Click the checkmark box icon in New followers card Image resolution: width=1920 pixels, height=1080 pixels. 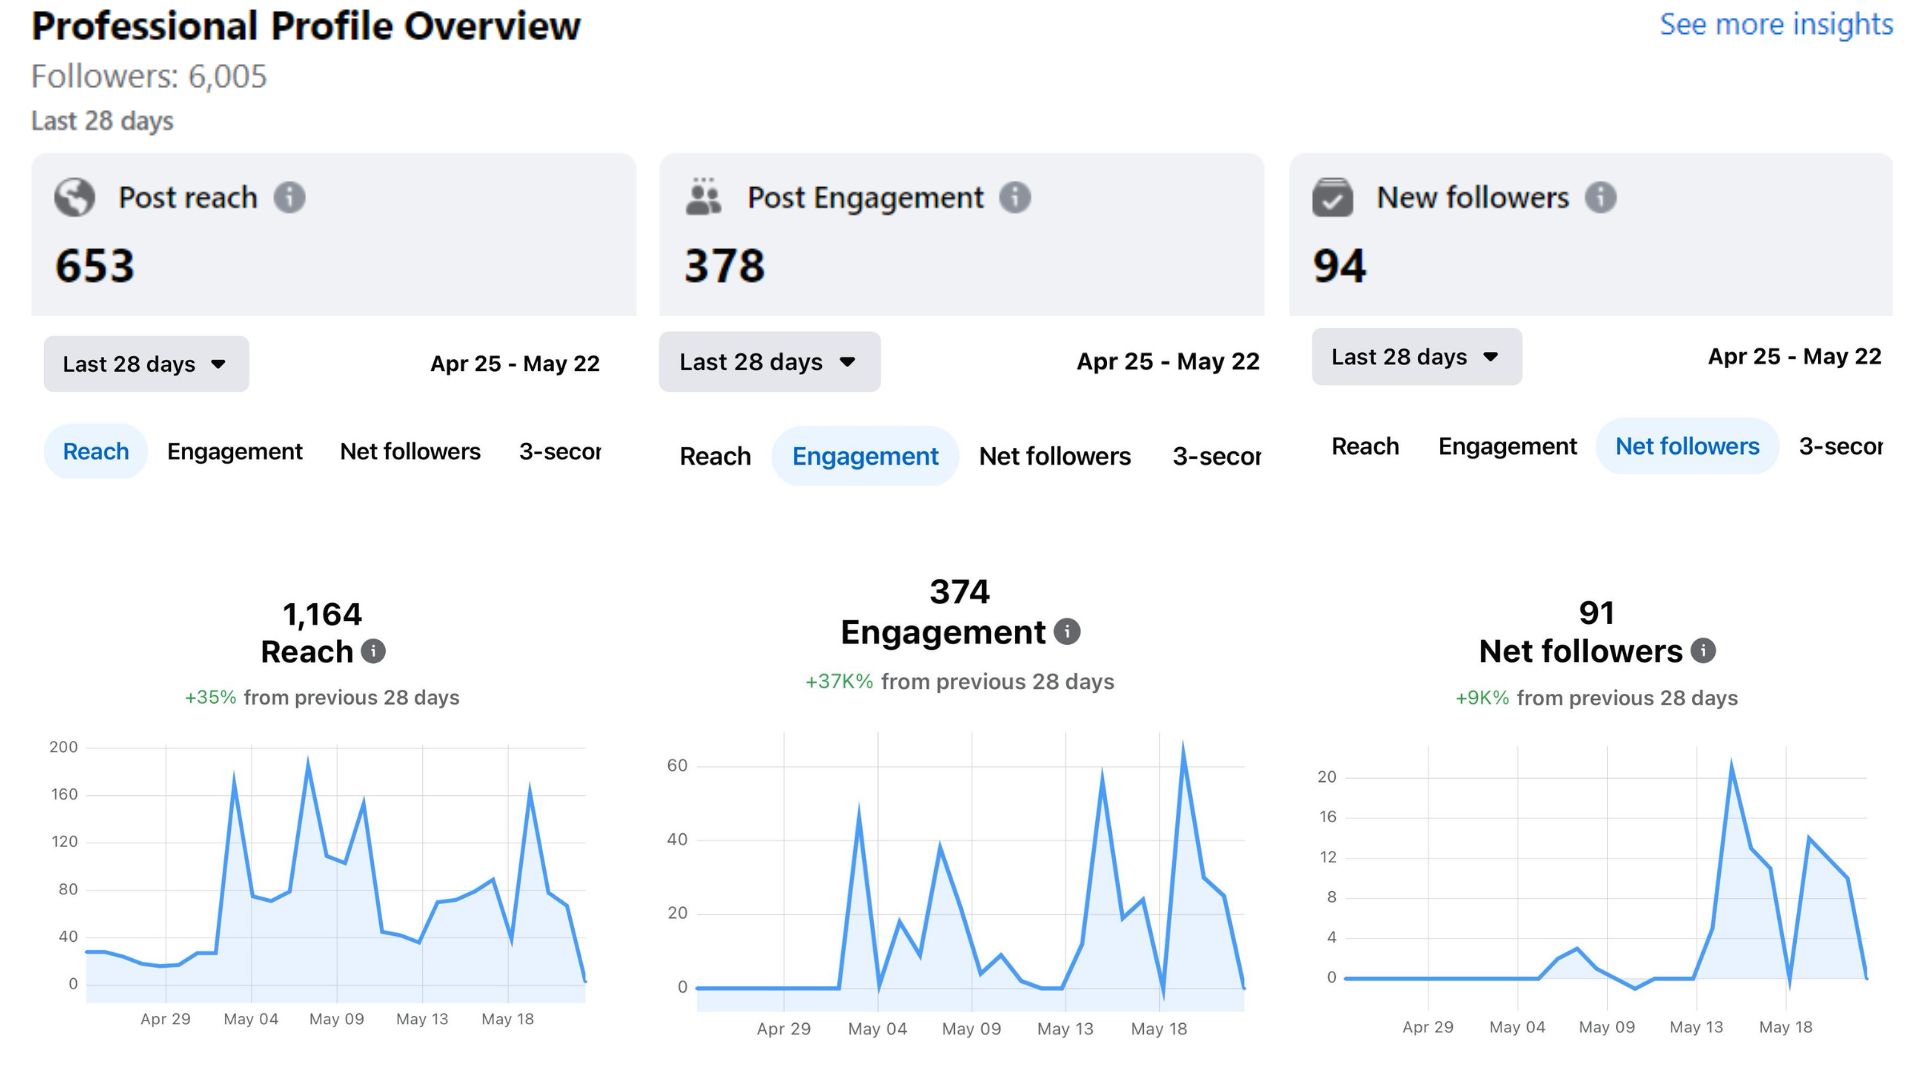pyautogui.click(x=1332, y=197)
